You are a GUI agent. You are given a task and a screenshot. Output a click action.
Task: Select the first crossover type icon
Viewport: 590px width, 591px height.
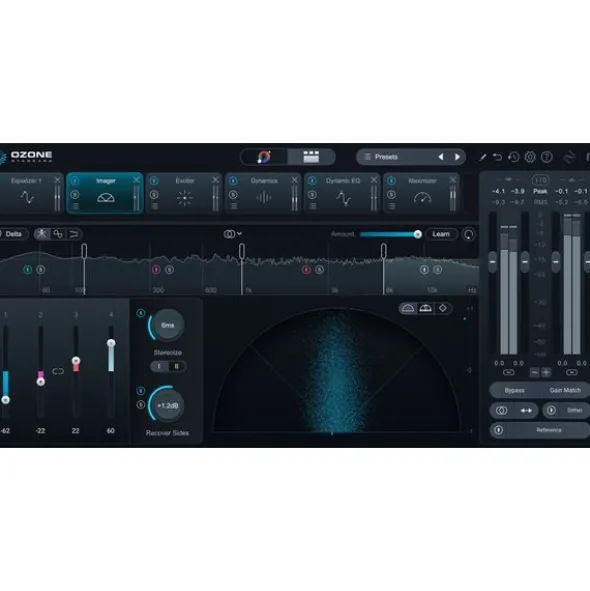(42, 234)
